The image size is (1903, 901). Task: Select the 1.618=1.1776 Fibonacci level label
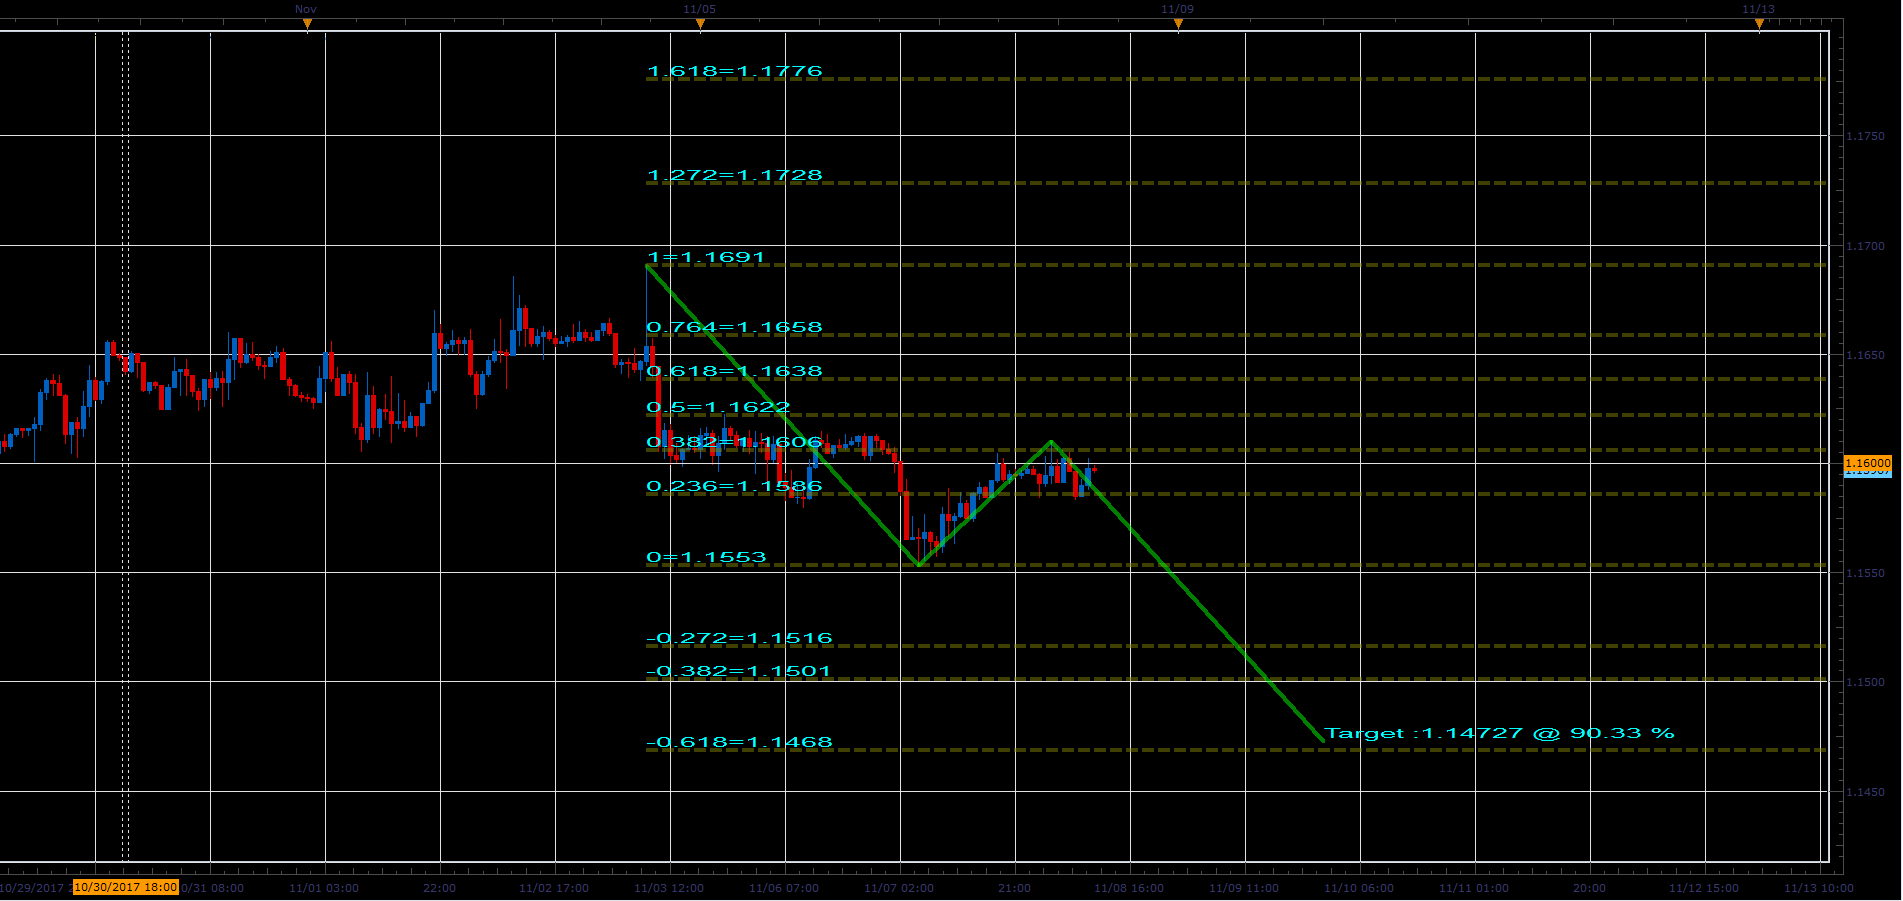click(x=735, y=71)
